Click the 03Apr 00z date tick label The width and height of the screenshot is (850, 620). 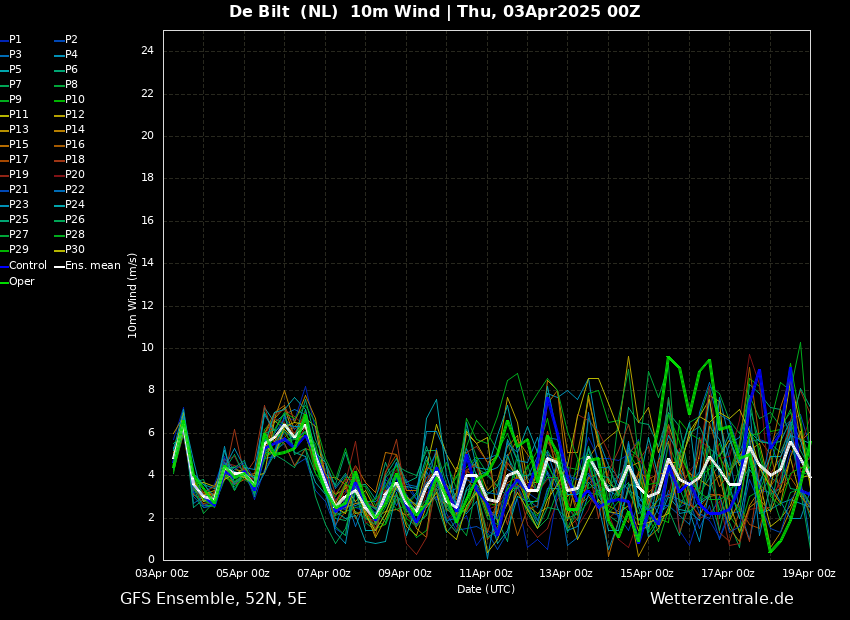click(x=162, y=574)
